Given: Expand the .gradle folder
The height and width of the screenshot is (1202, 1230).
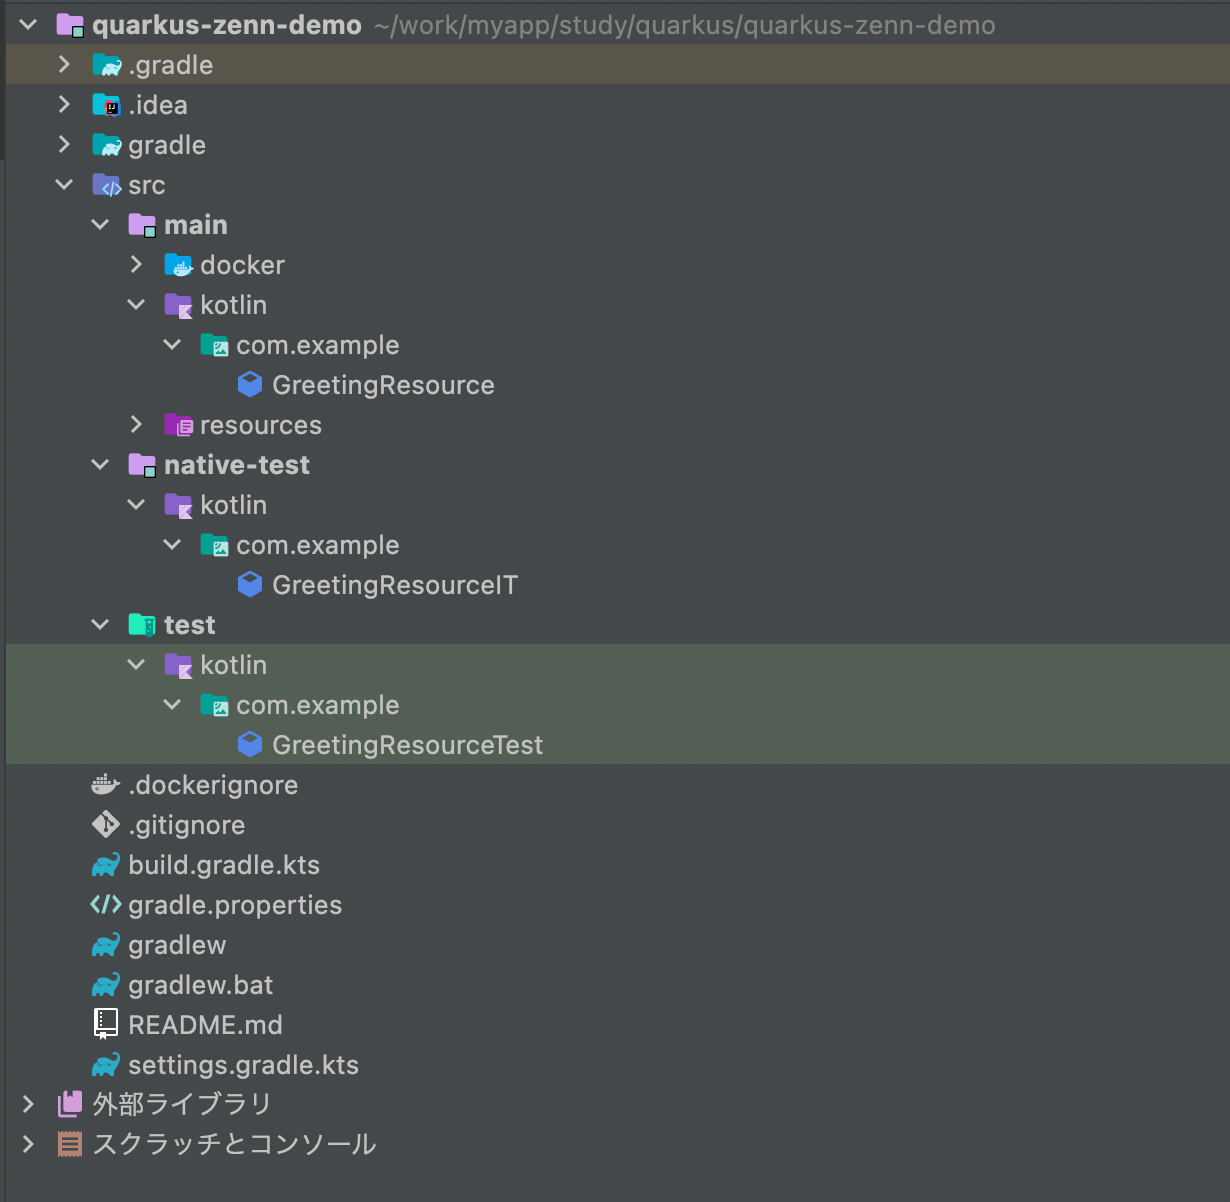Looking at the screenshot, I should (x=64, y=65).
